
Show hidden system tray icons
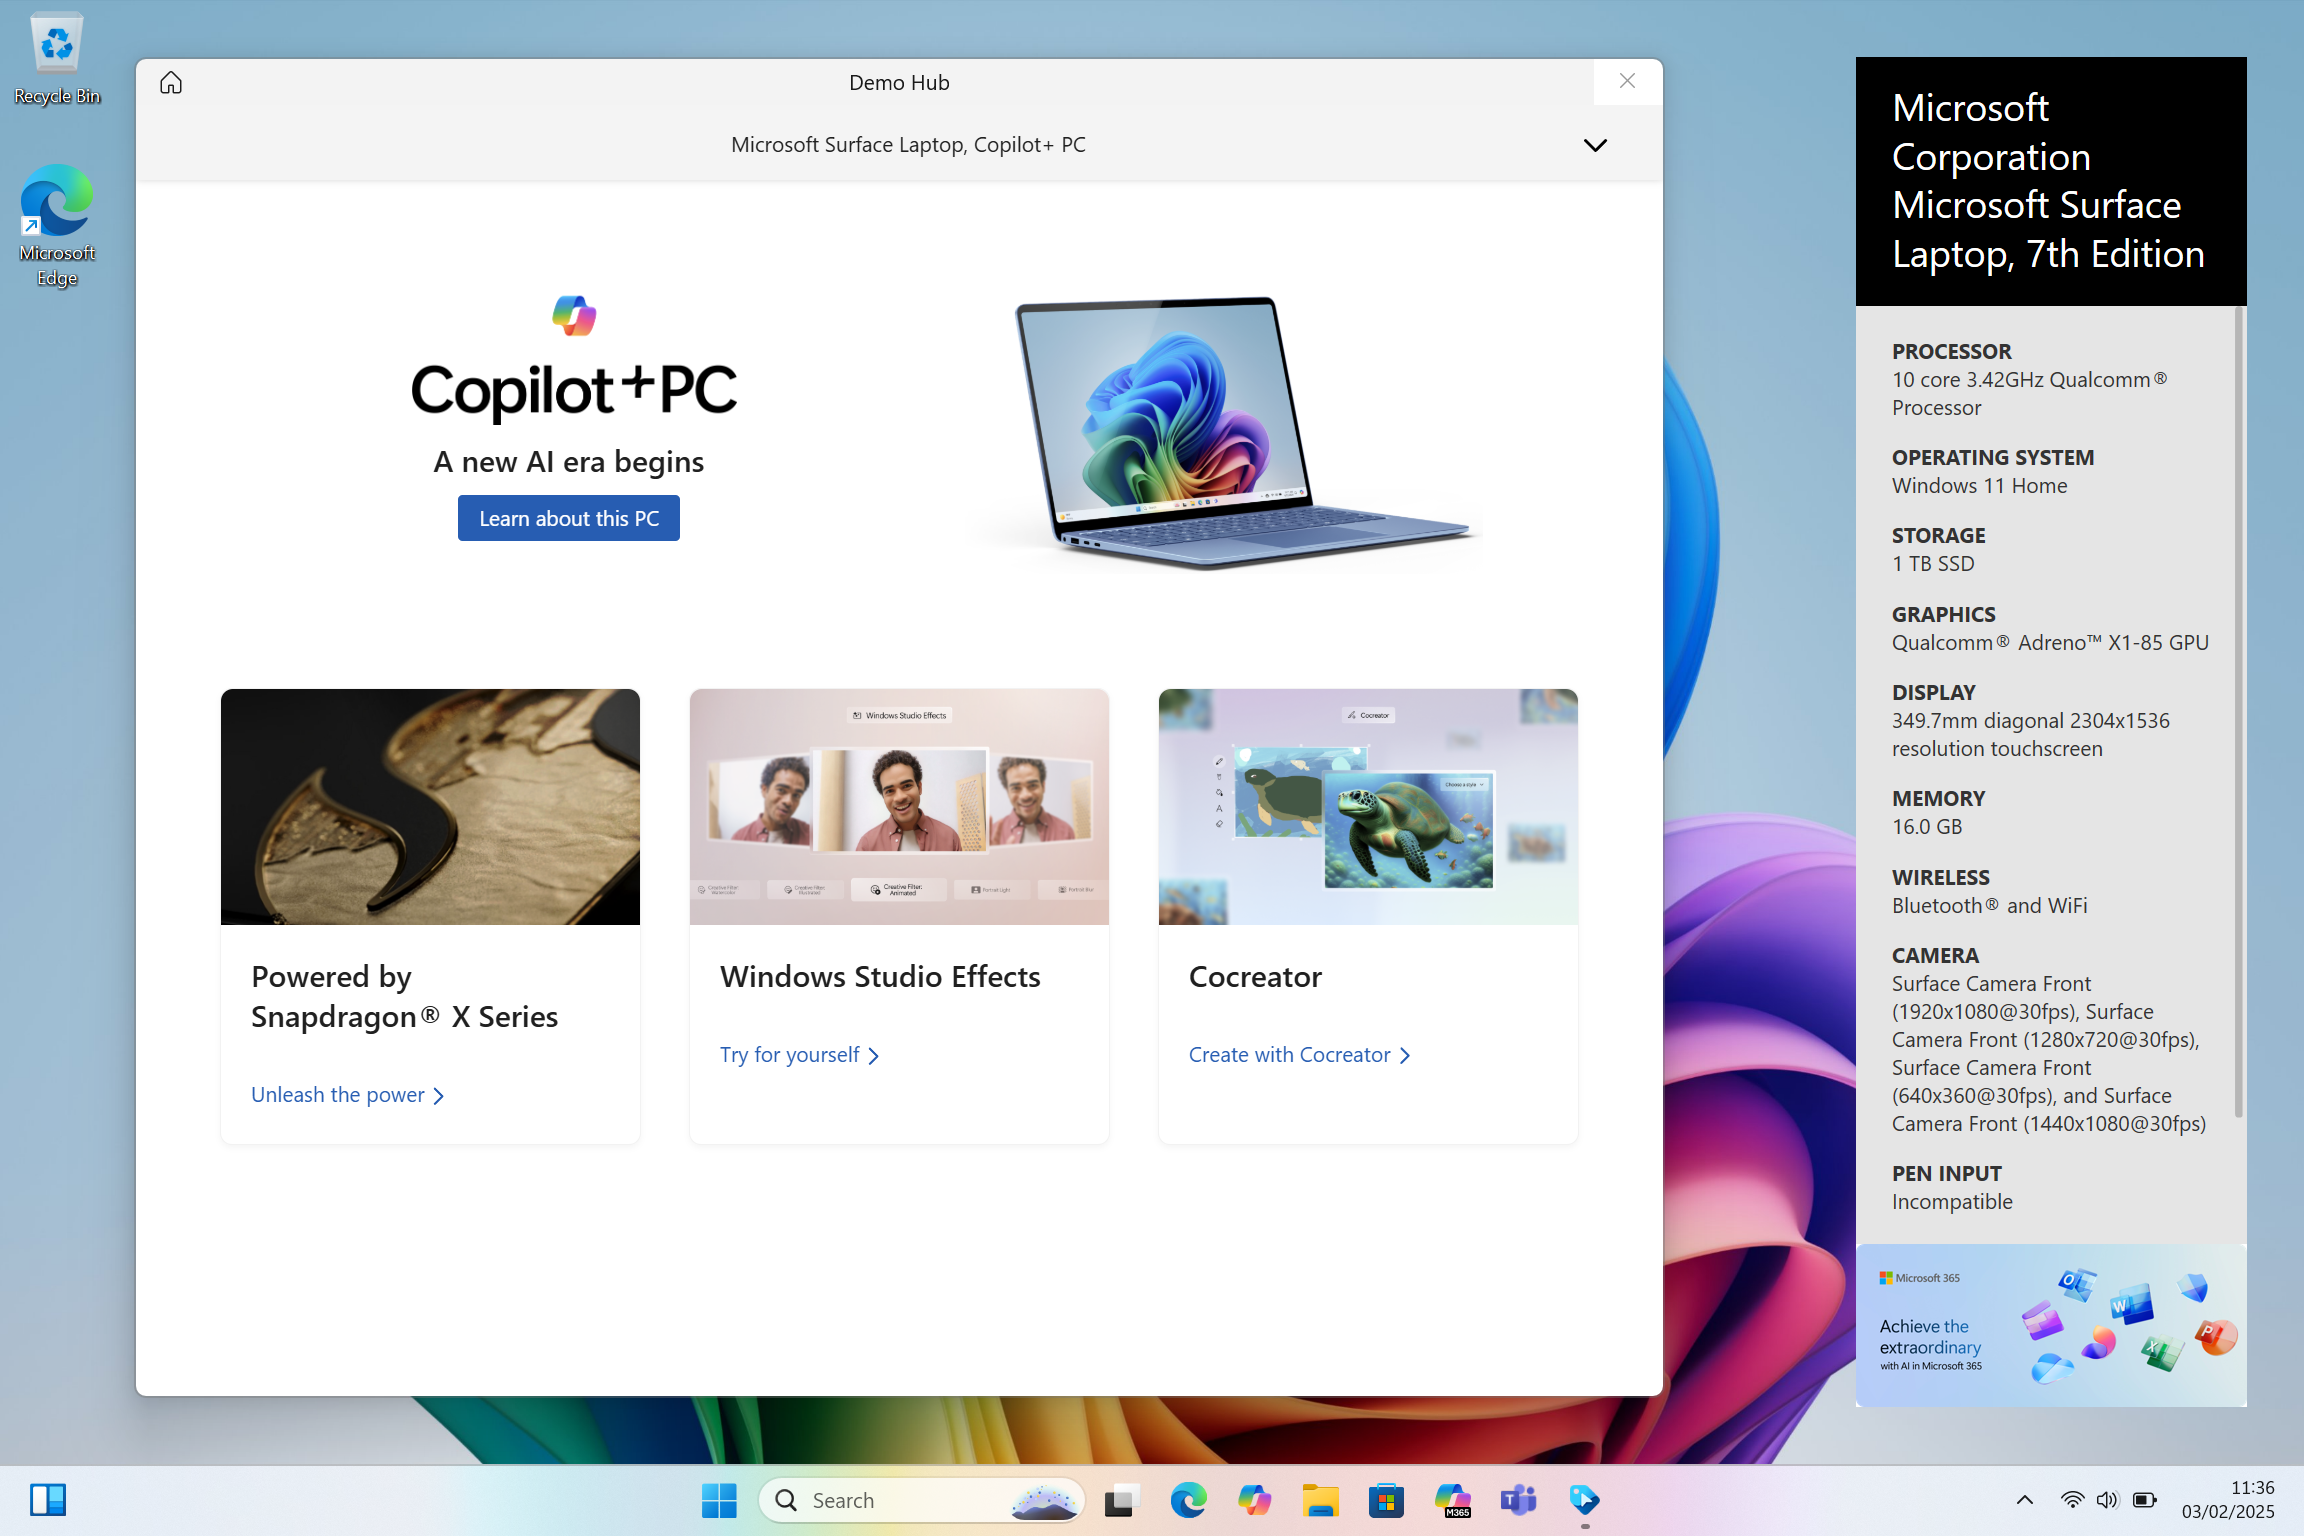(2024, 1500)
